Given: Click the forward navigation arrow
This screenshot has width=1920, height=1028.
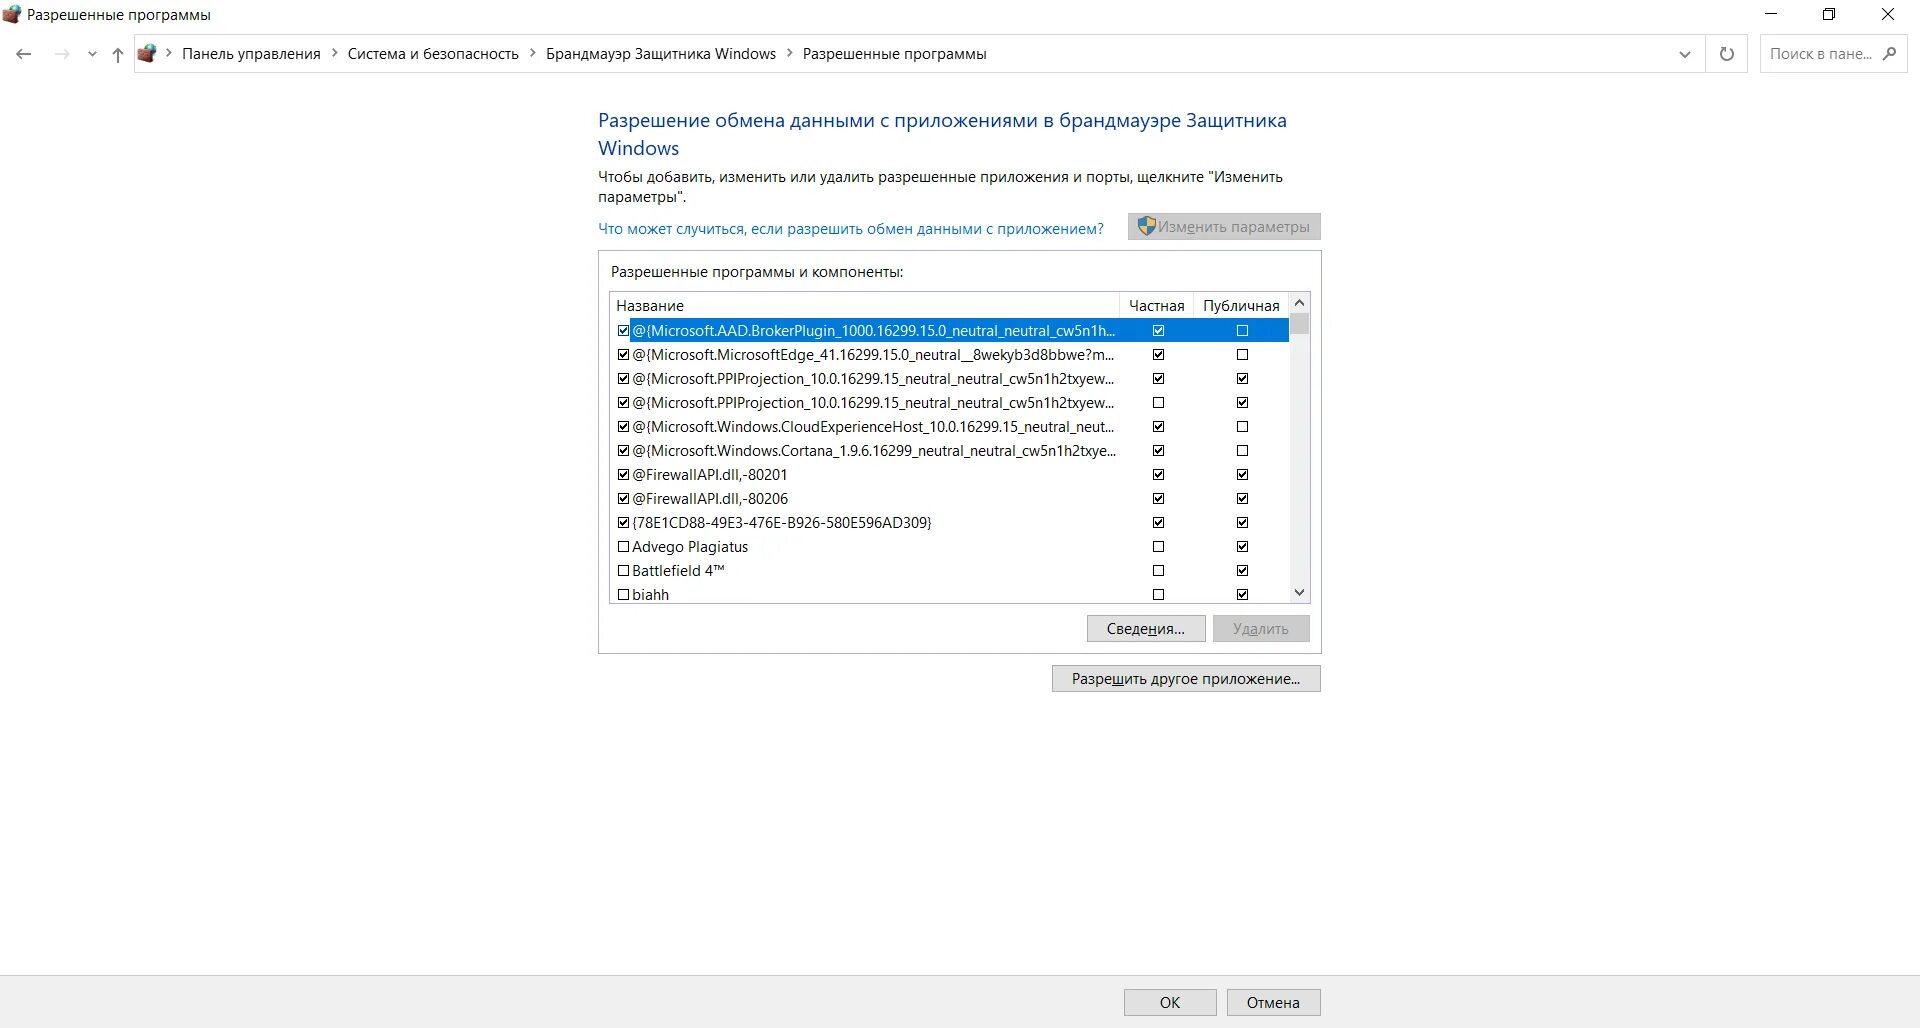Looking at the screenshot, I should (x=62, y=54).
